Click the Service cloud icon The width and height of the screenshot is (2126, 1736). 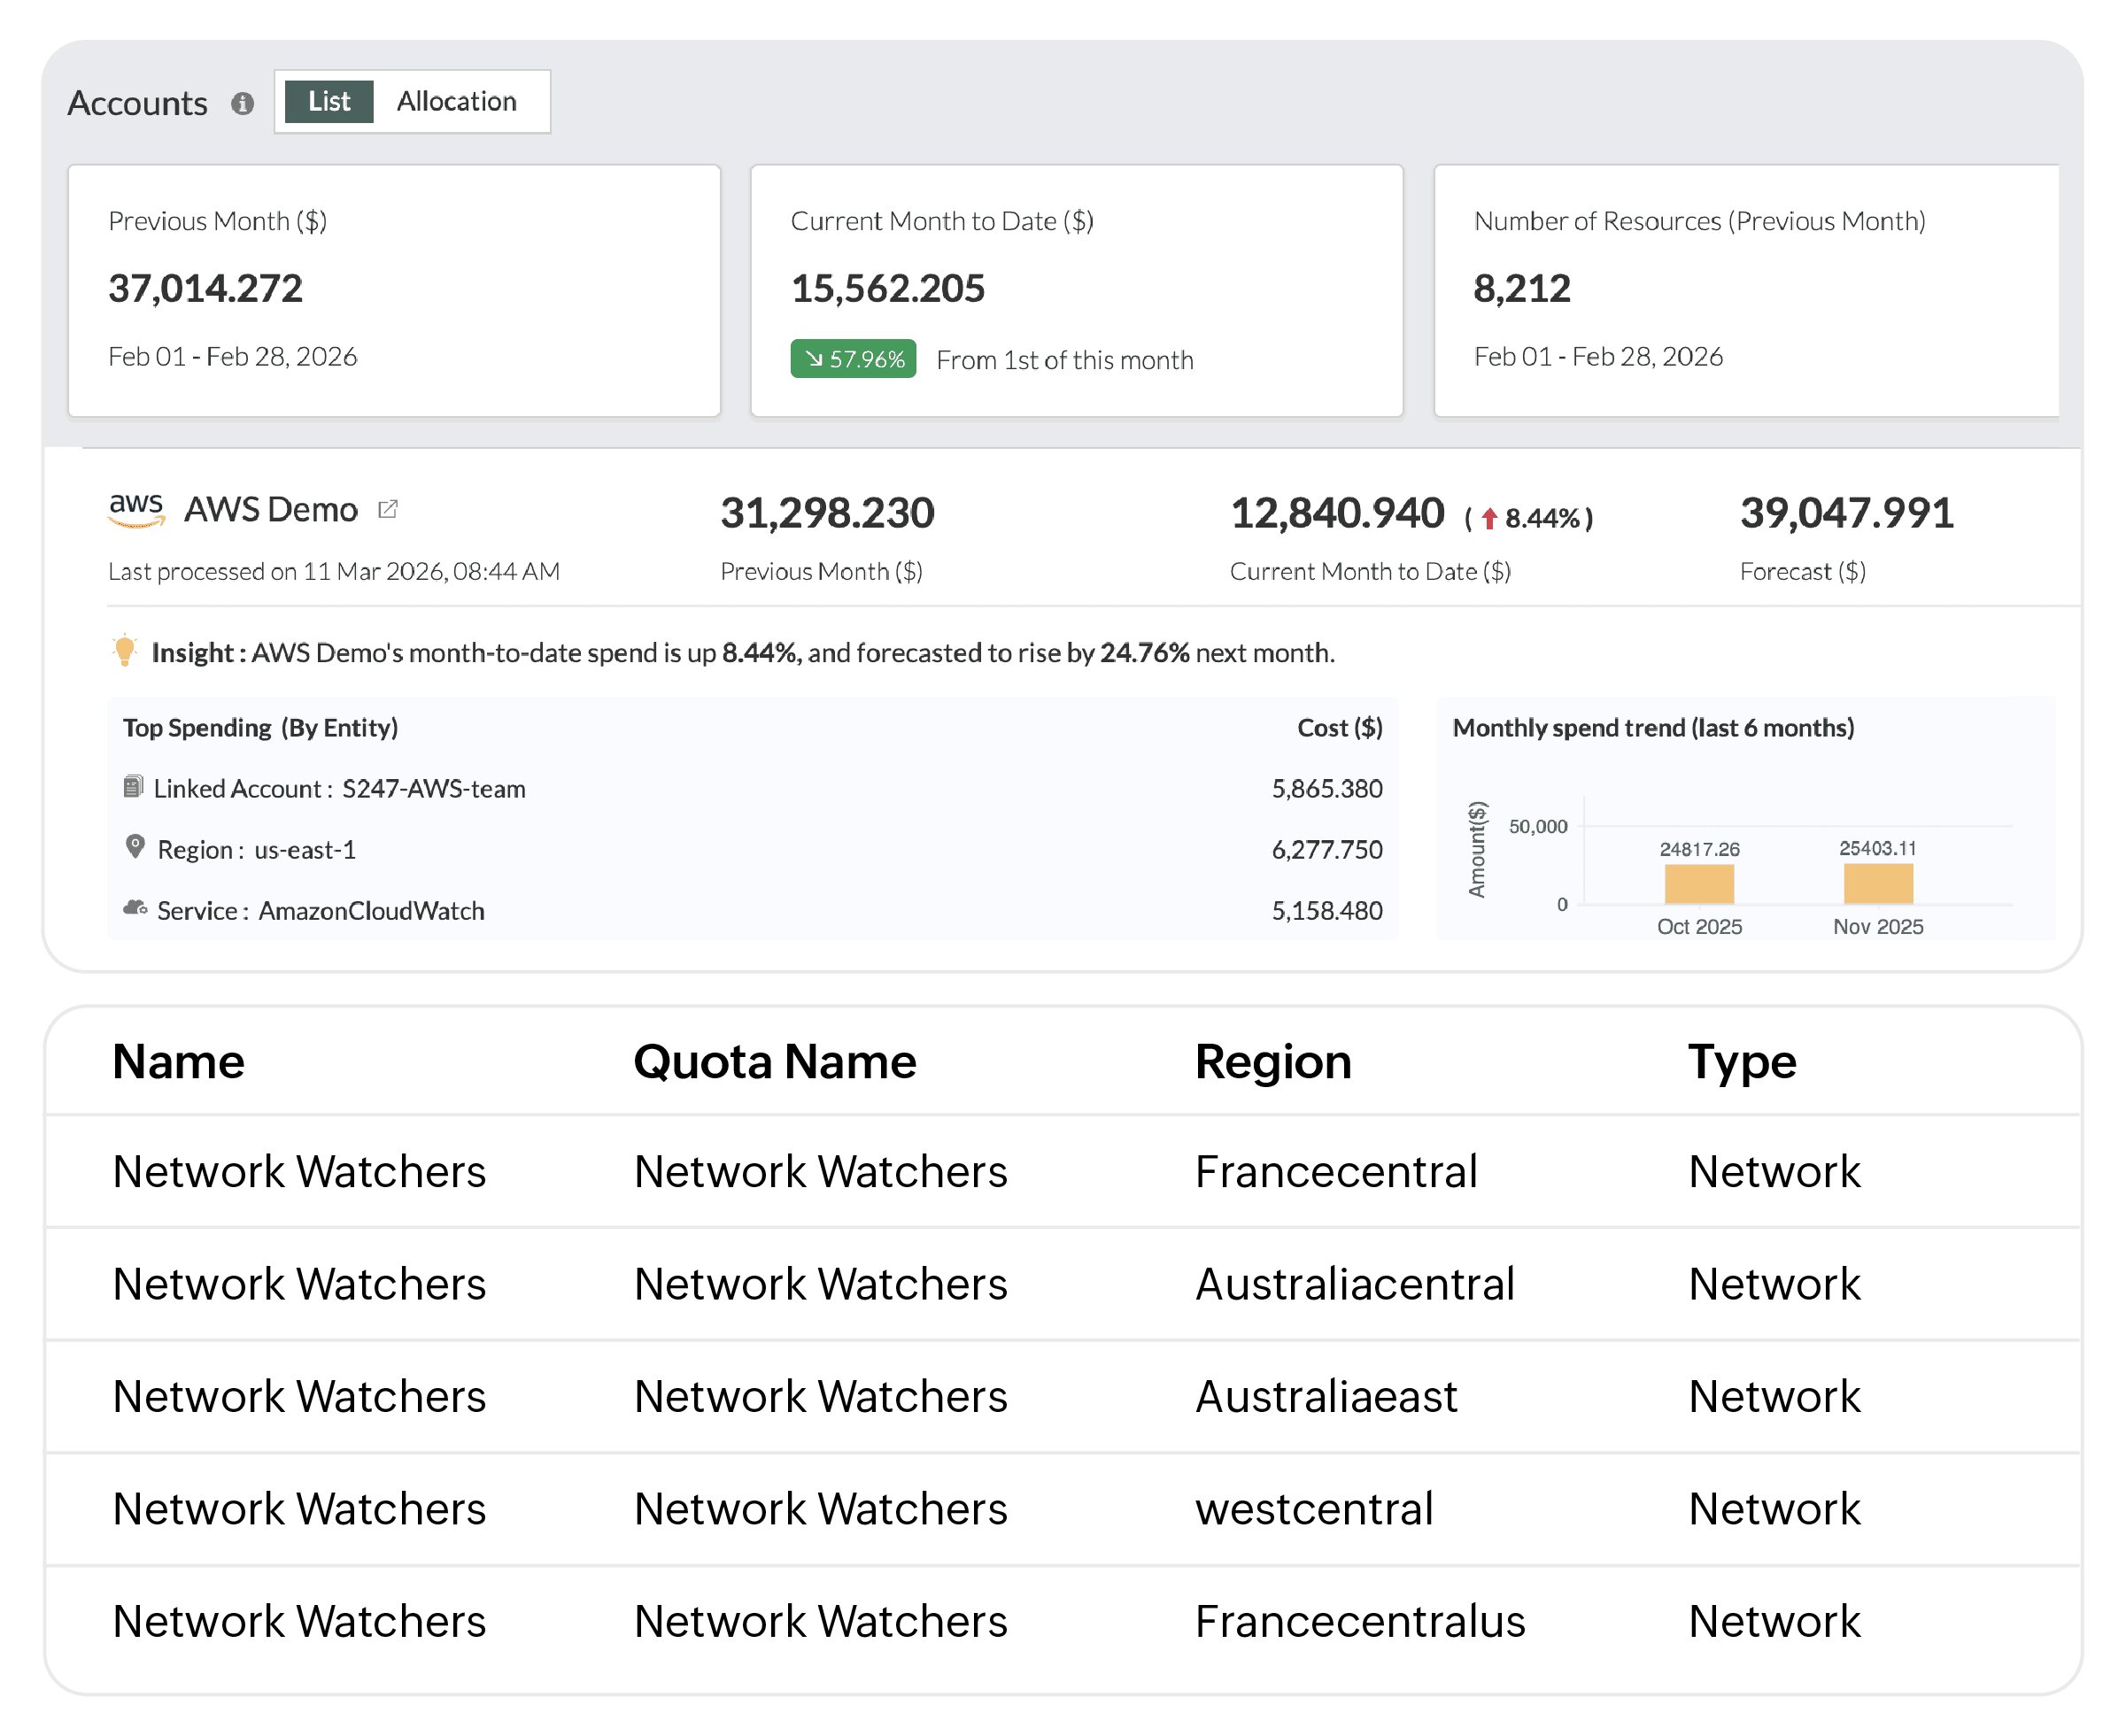[135, 908]
